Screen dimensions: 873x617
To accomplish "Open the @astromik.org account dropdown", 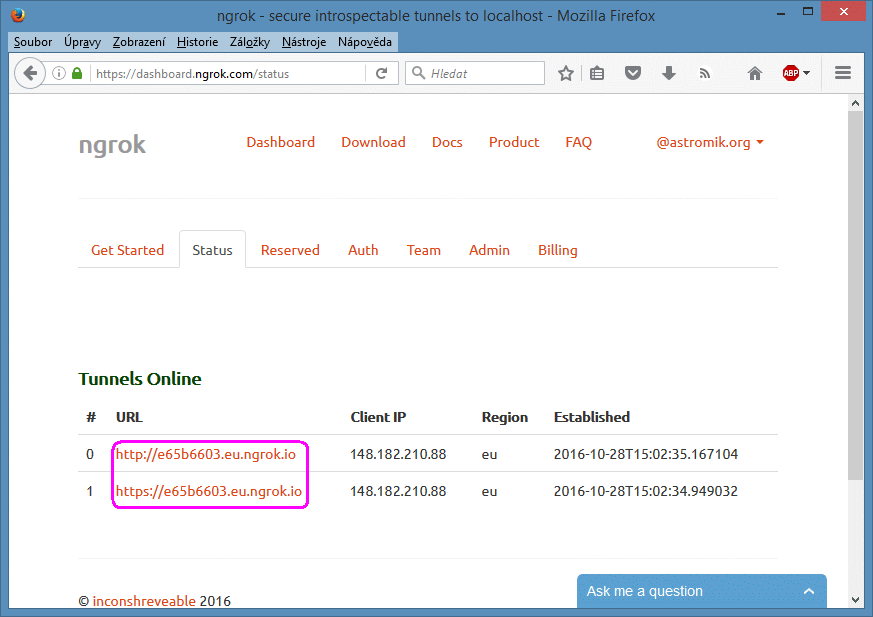I will click(x=709, y=143).
